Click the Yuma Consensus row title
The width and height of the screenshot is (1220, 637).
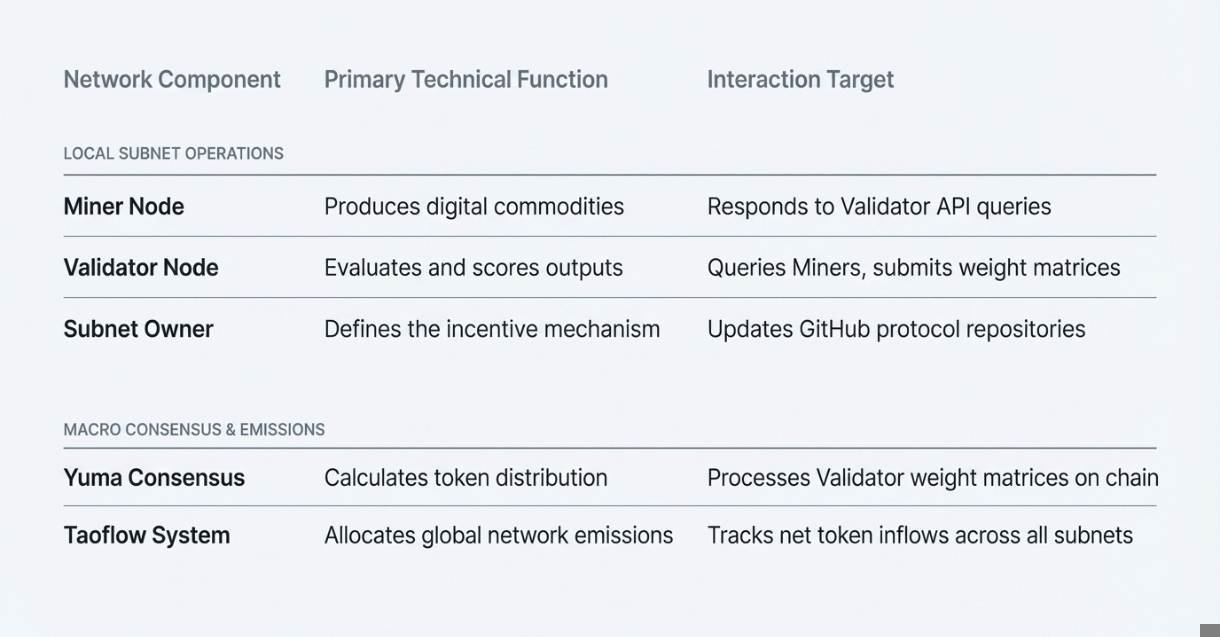click(x=154, y=478)
